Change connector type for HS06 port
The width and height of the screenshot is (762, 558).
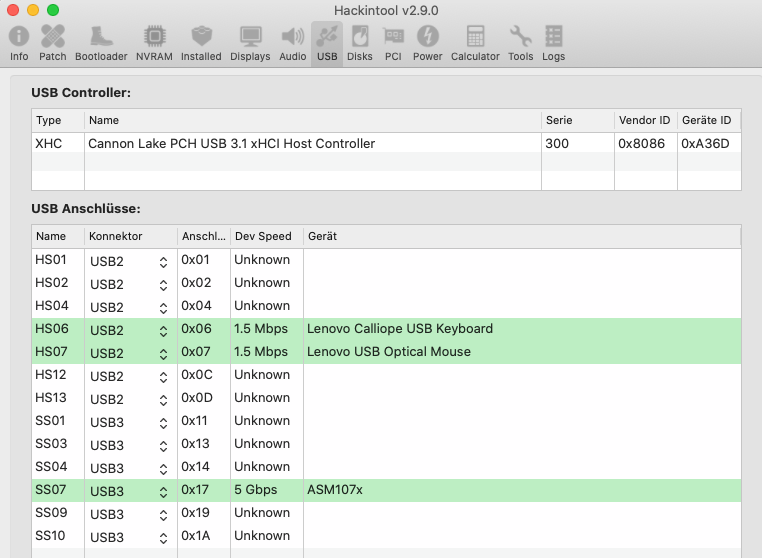point(163,330)
